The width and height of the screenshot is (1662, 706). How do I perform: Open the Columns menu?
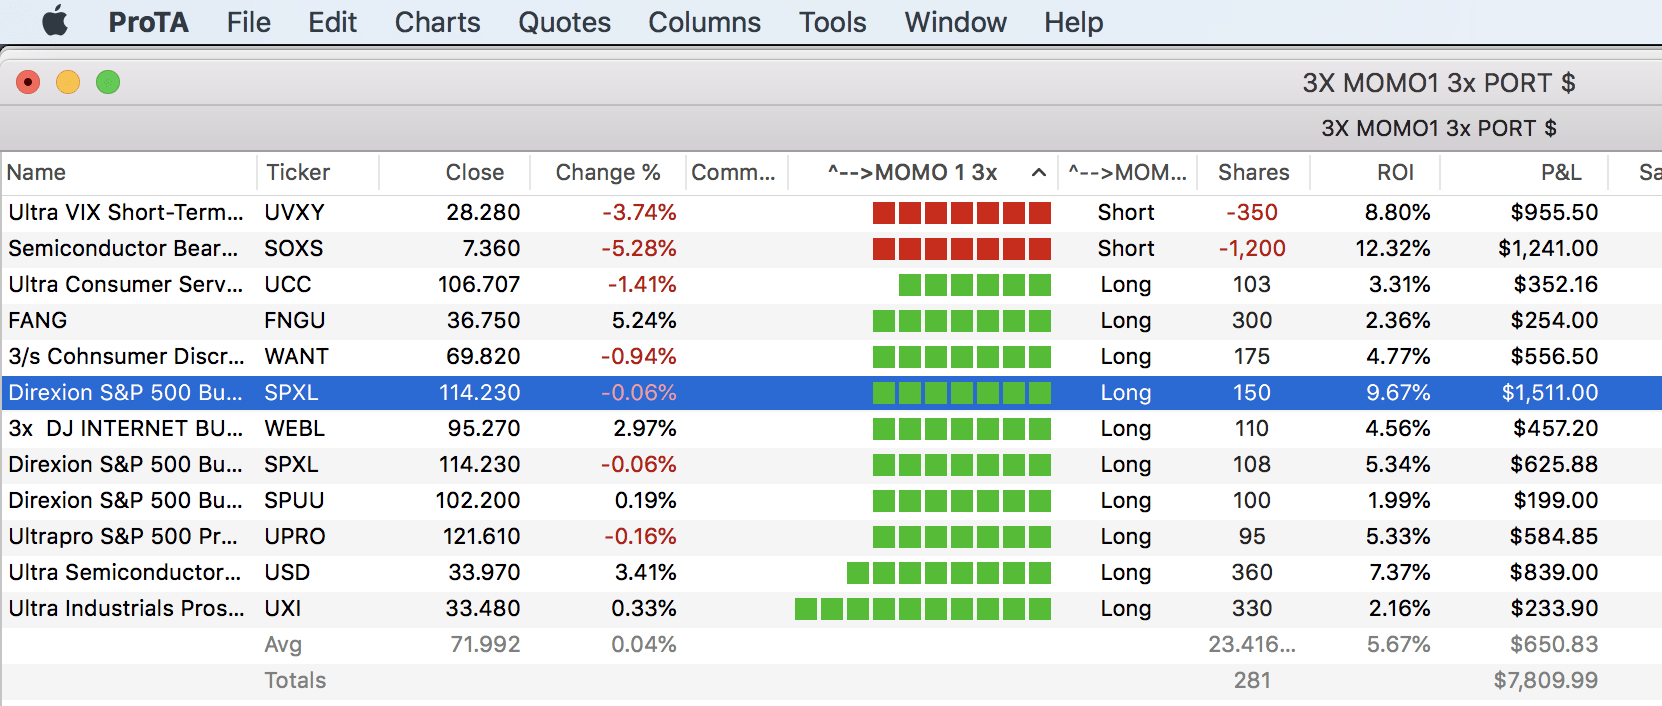click(x=704, y=22)
